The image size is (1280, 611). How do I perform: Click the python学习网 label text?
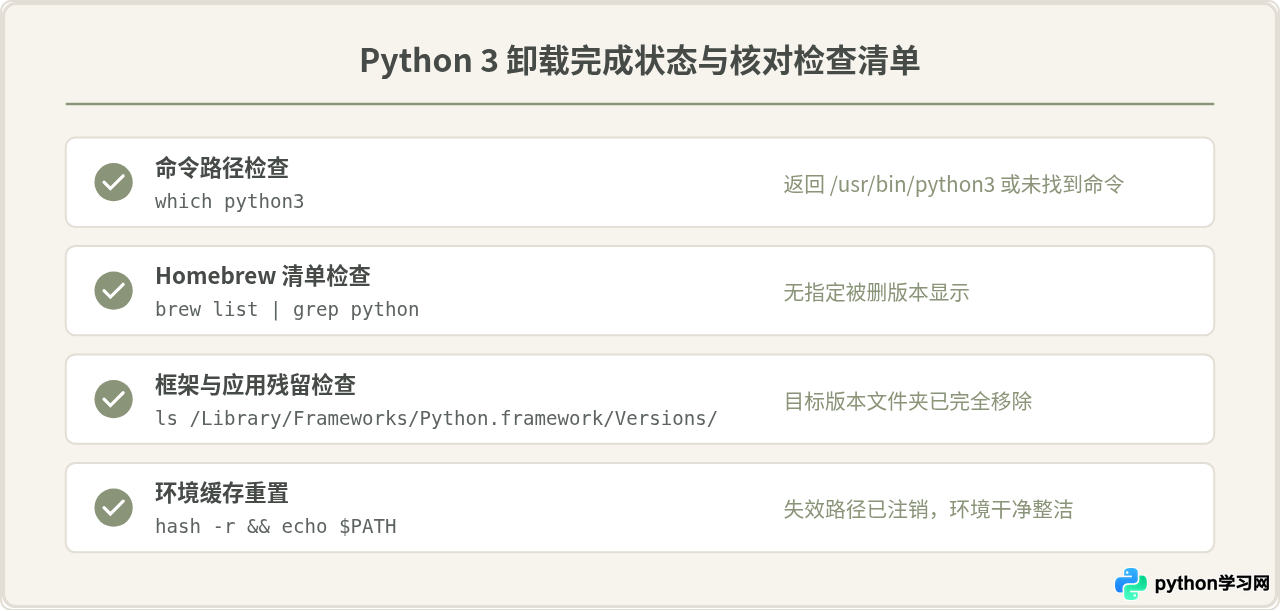tap(1211, 583)
